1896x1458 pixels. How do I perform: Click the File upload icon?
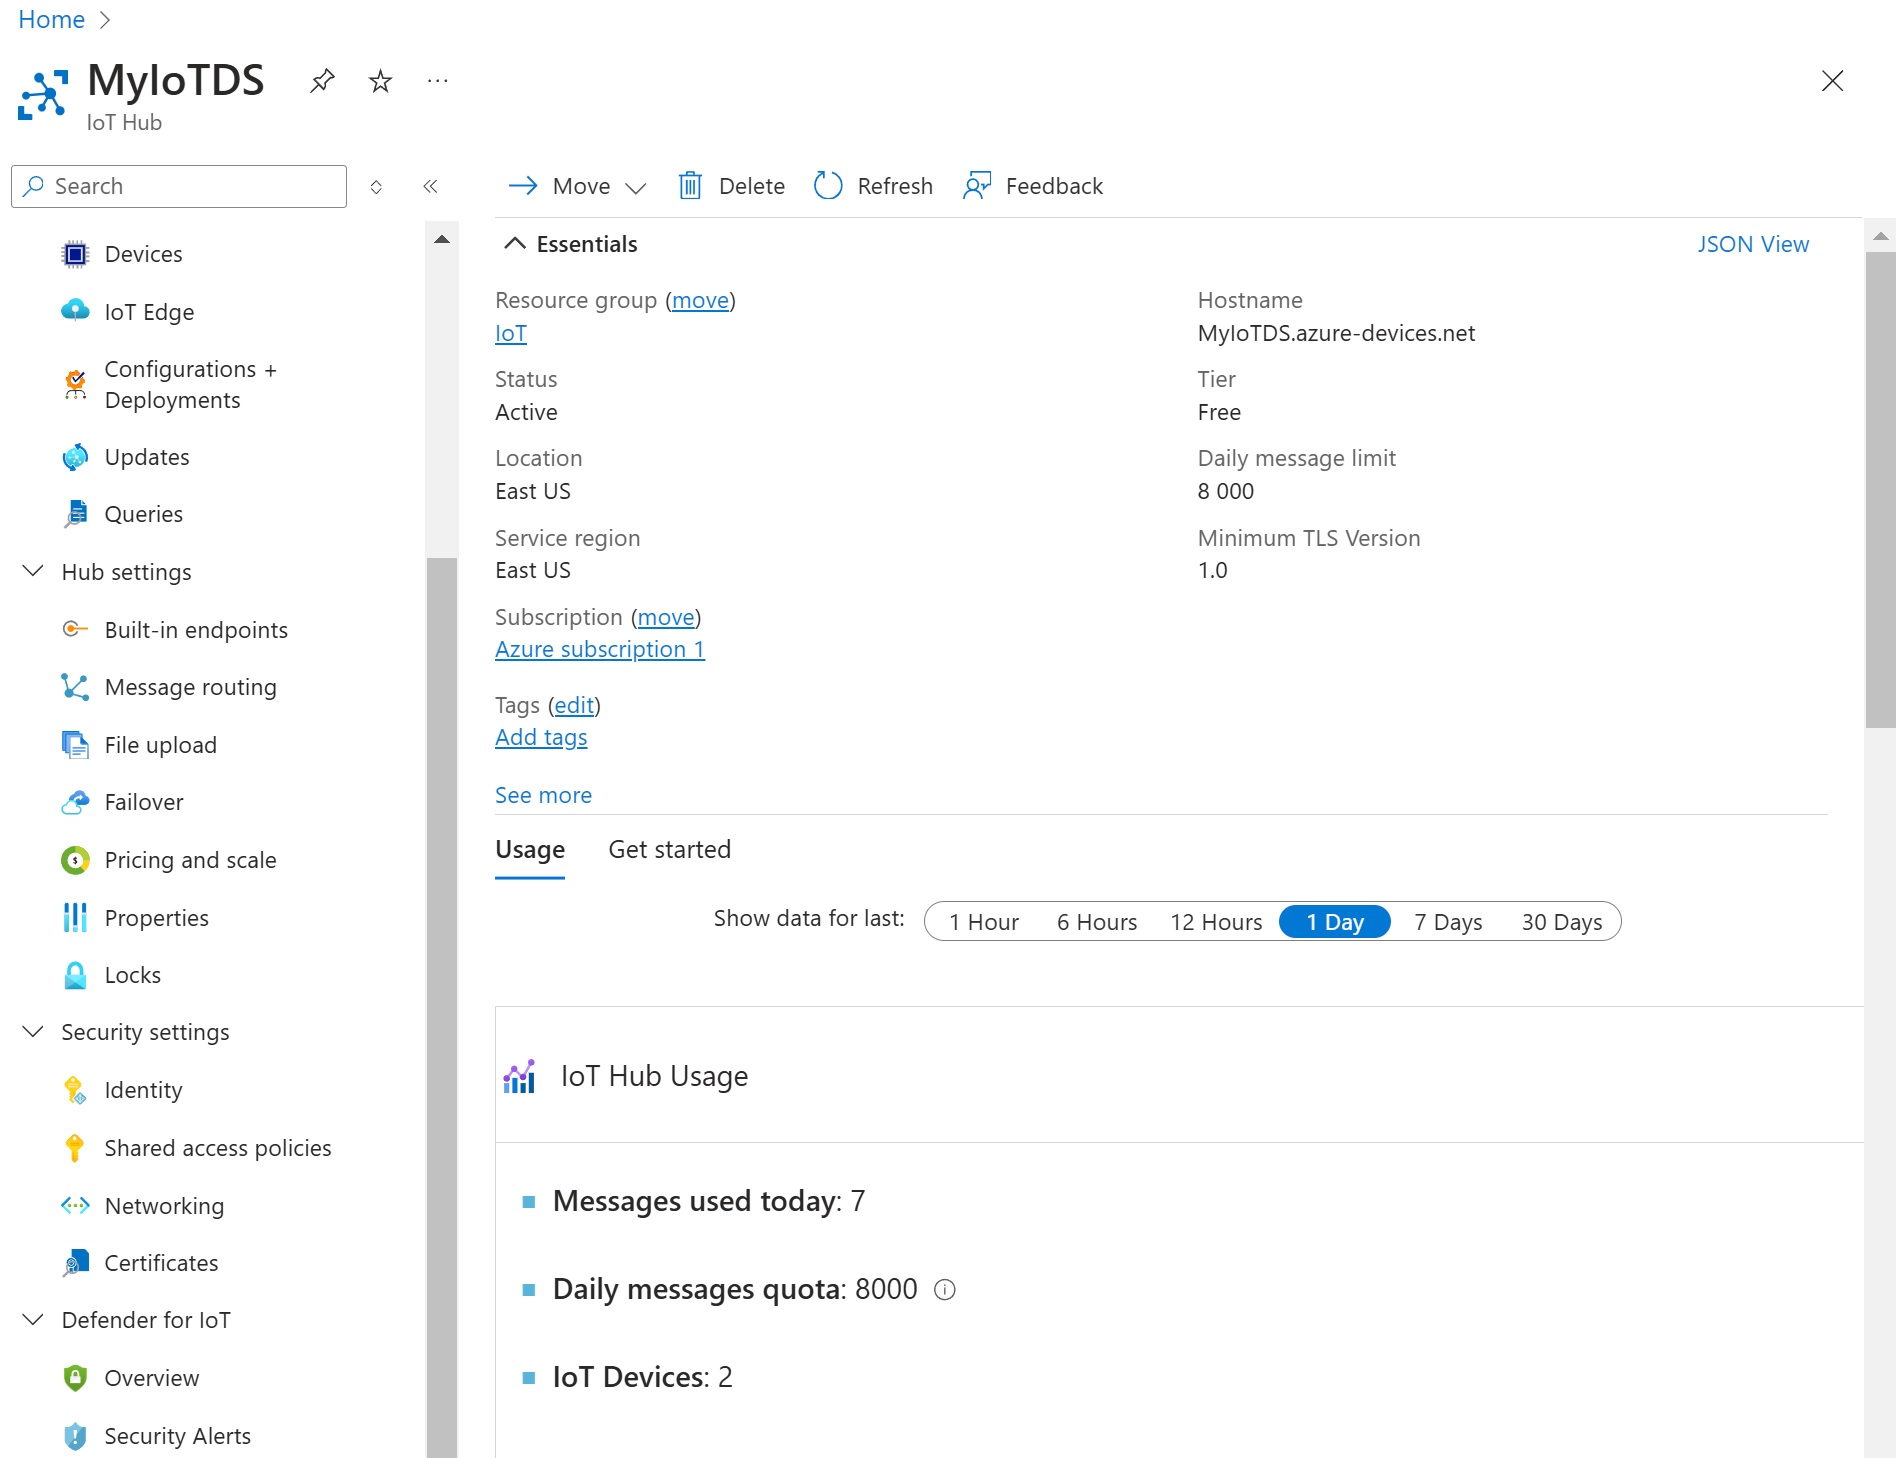[x=75, y=745]
